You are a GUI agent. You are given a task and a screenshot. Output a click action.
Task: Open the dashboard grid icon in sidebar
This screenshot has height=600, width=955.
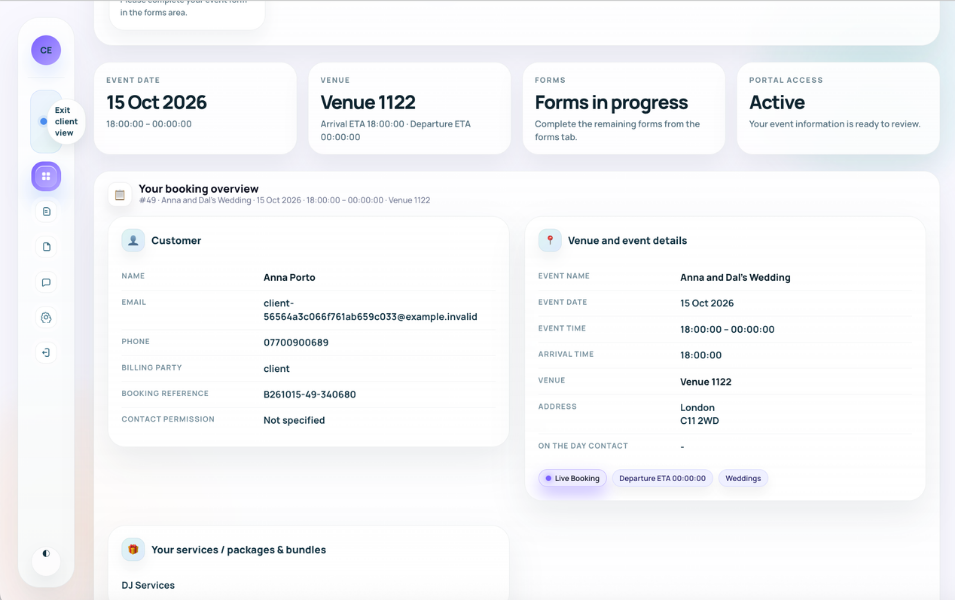(x=46, y=176)
